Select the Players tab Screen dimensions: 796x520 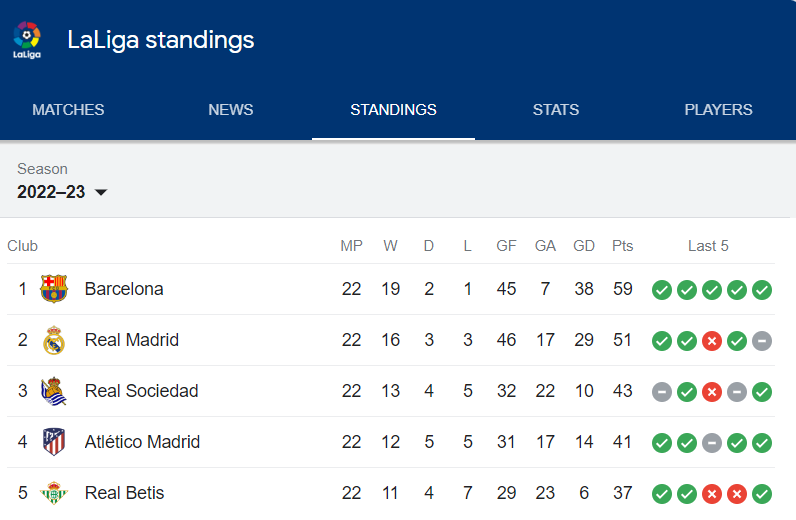click(718, 110)
